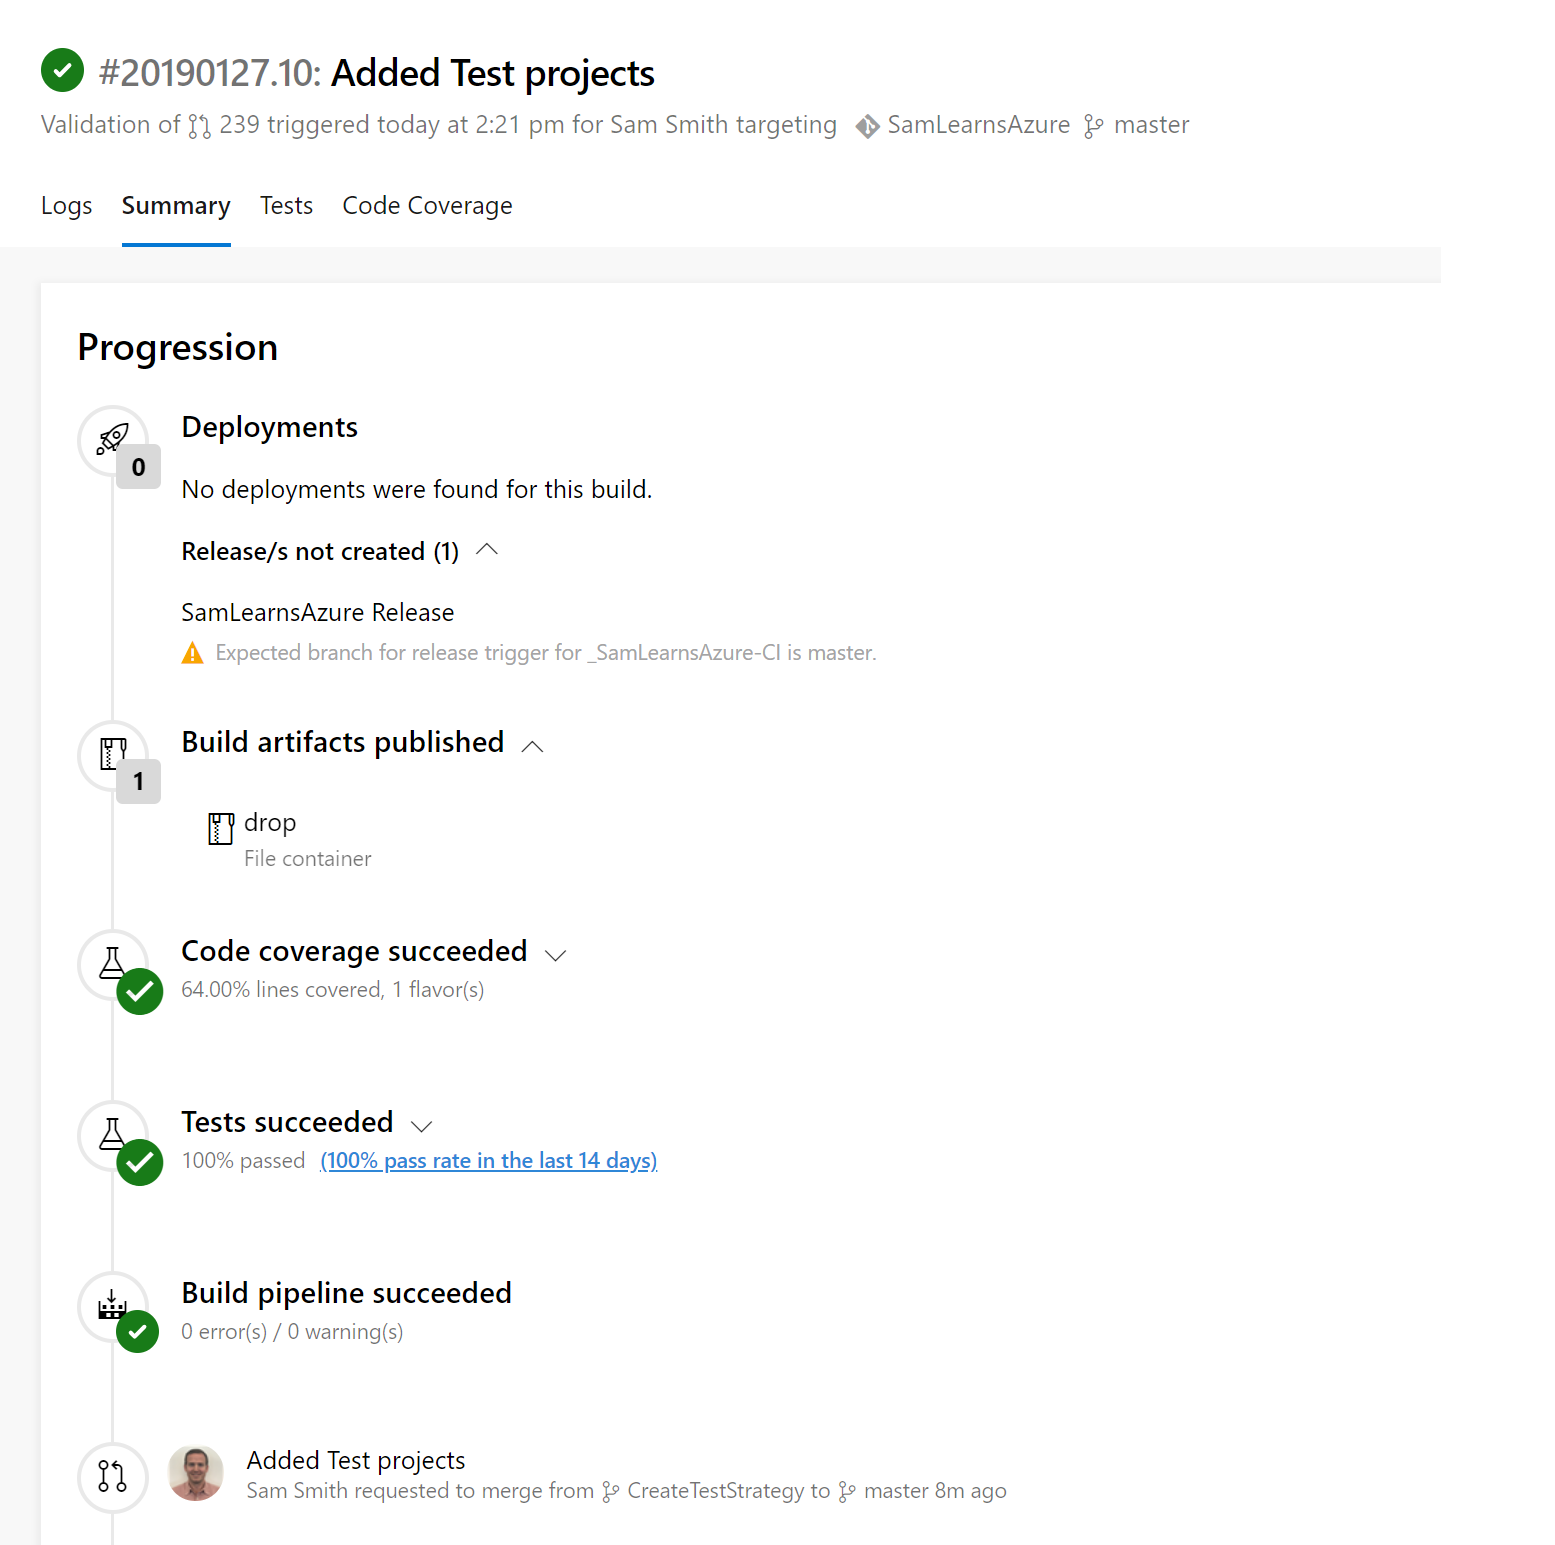Viewport: 1555px width, 1545px height.
Task: Click Sam Smith's avatar photo
Action: click(196, 1474)
